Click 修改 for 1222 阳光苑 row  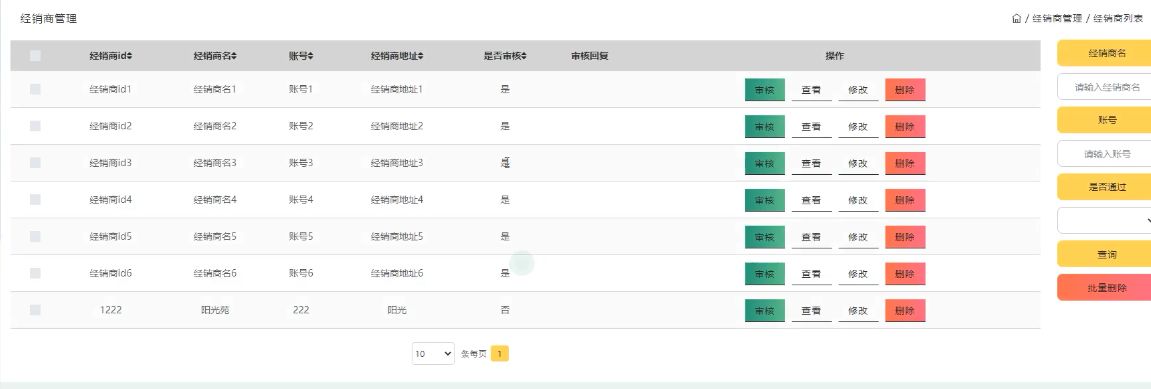coord(858,310)
